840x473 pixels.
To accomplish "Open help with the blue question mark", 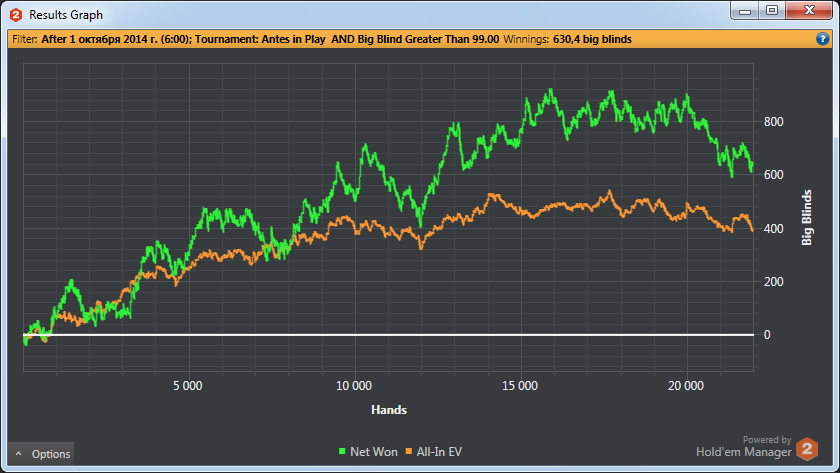I will (822, 39).
